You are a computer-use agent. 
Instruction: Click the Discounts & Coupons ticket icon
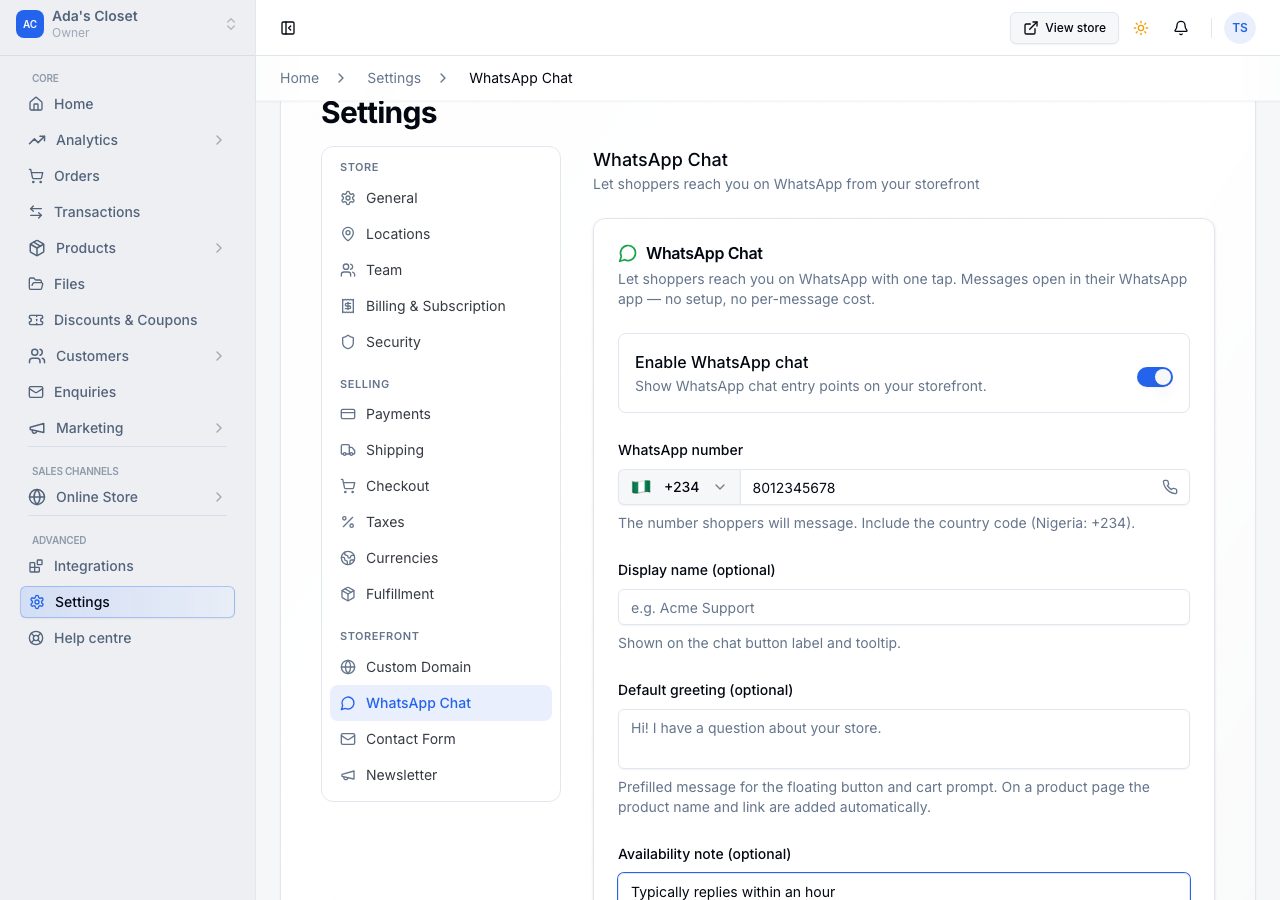(36, 320)
